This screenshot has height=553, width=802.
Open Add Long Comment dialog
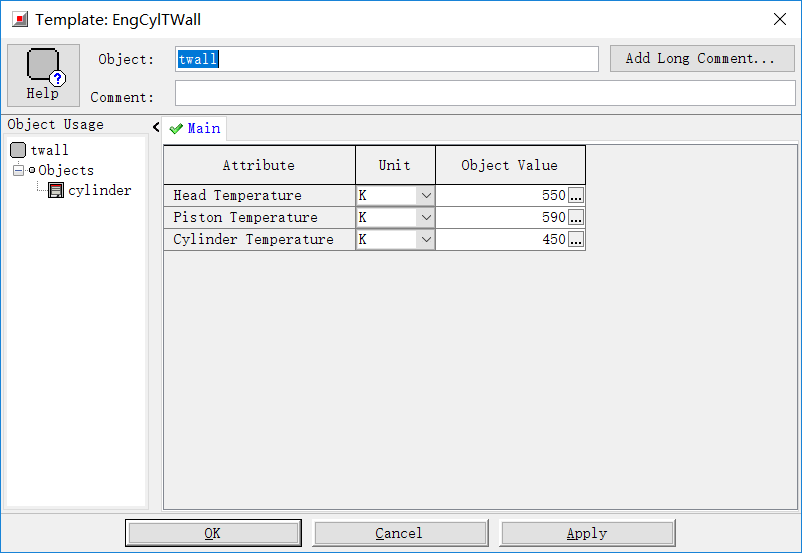pos(701,59)
